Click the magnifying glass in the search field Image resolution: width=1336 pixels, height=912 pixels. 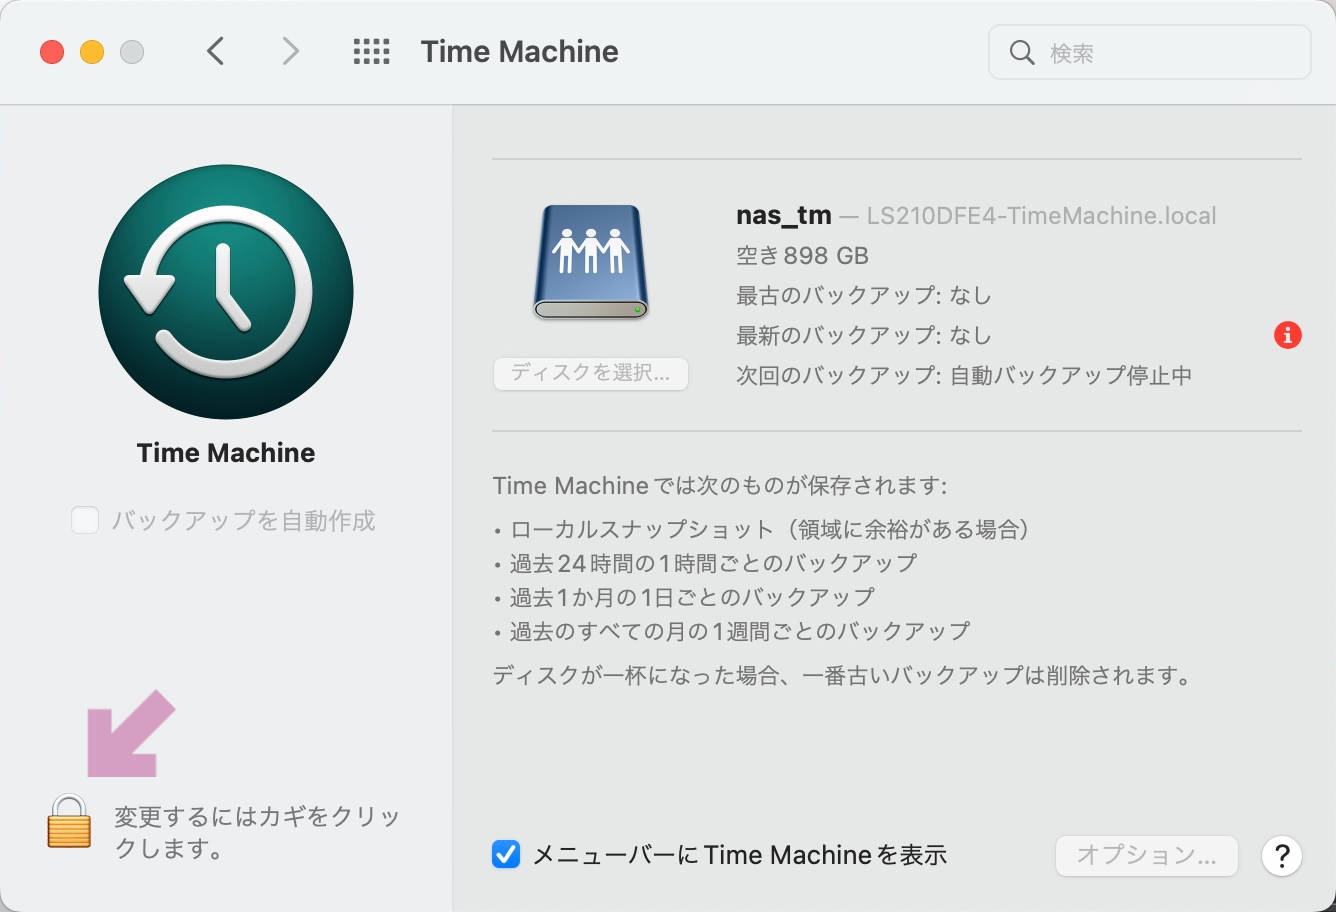pyautogui.click(x=1022, y=52)
